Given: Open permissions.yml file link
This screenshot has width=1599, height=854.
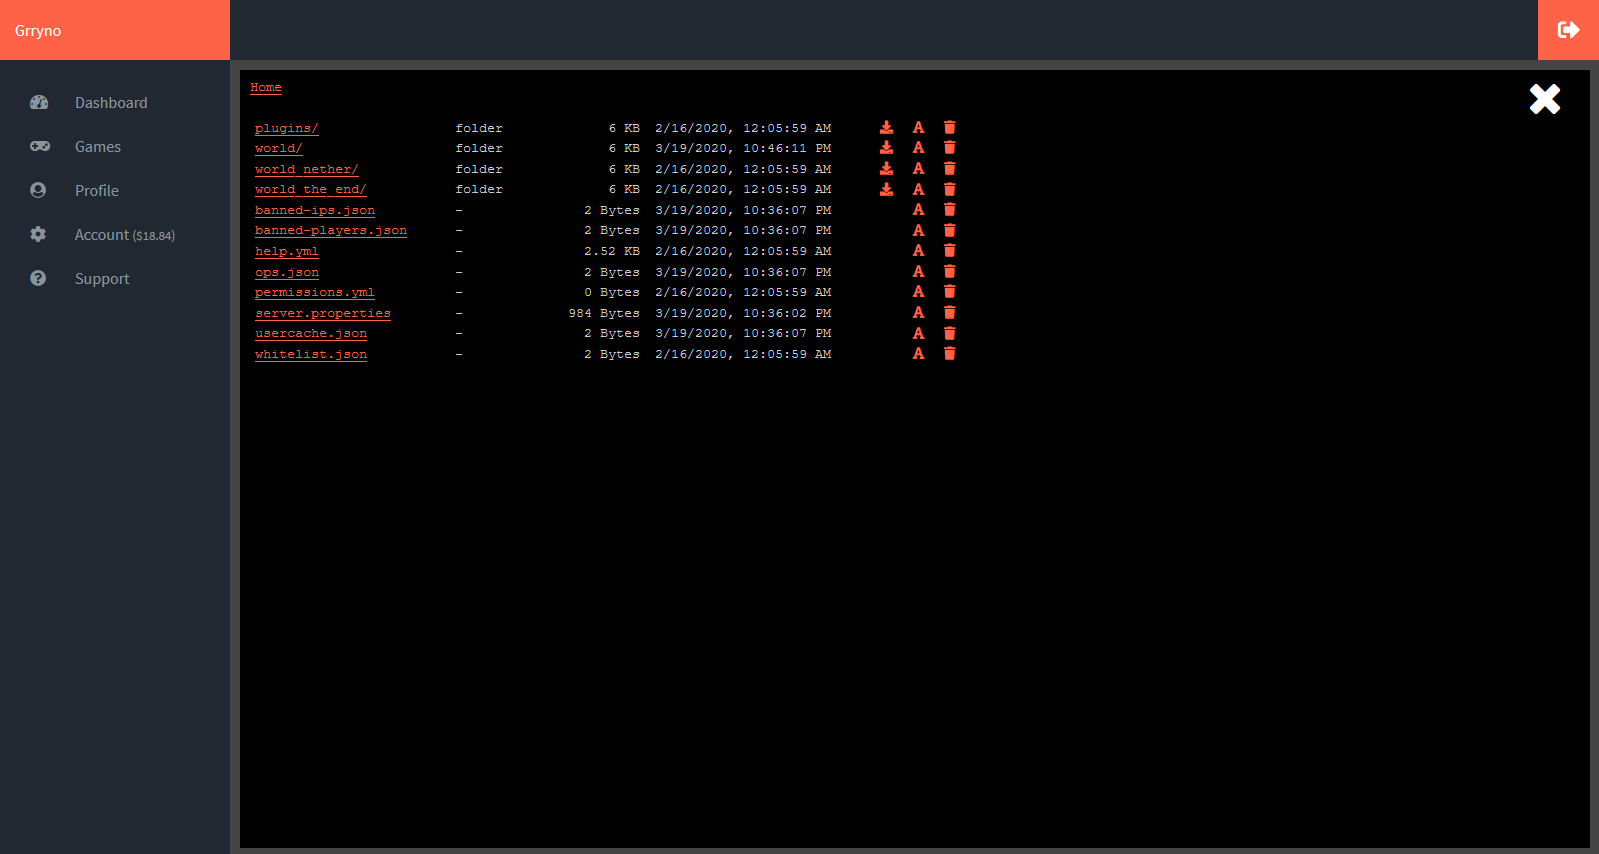Looking at the screenshot, I should pos(314,292).
